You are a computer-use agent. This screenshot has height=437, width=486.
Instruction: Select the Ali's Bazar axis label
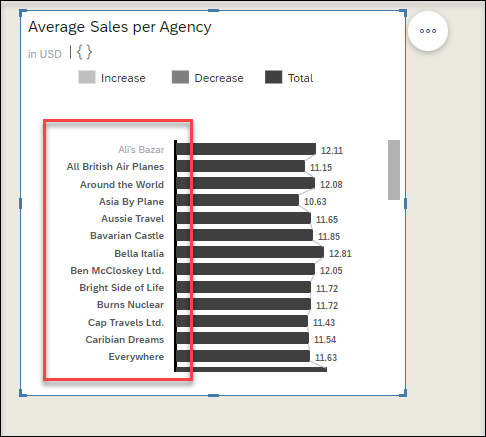pyautogui.click(x=141, y=150)
